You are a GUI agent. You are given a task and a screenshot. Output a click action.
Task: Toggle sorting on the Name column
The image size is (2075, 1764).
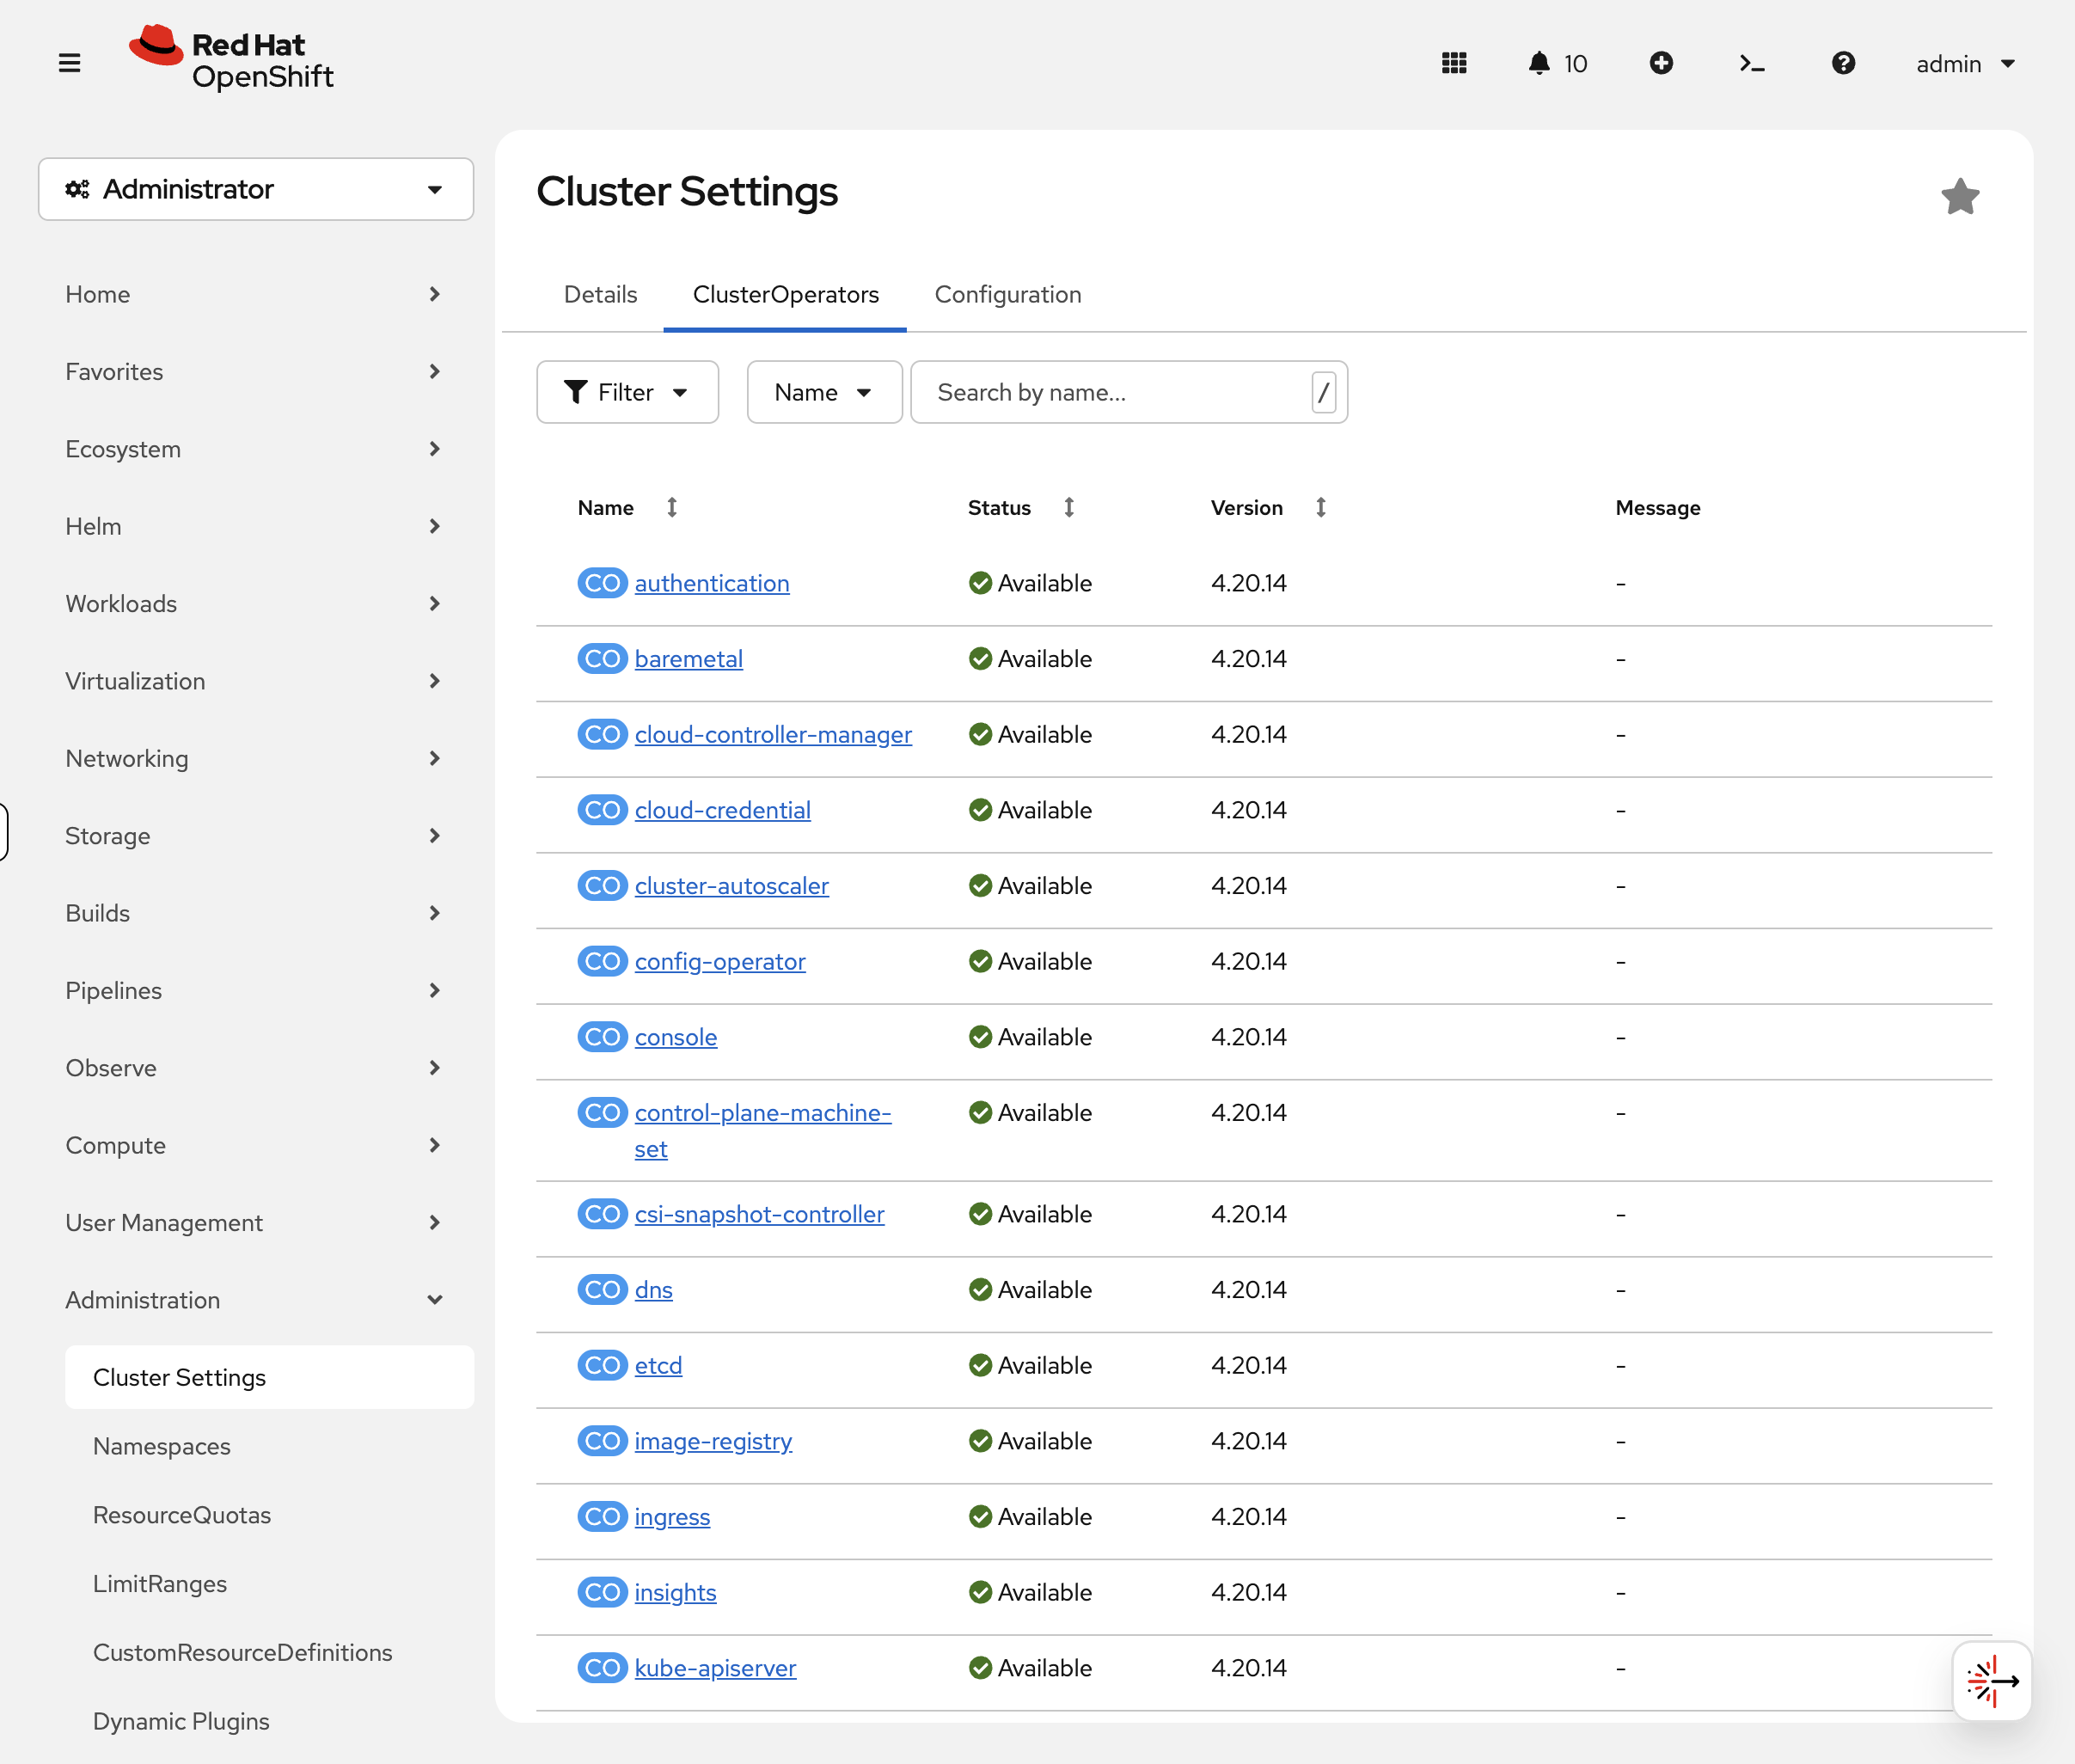tap(671, 507)
